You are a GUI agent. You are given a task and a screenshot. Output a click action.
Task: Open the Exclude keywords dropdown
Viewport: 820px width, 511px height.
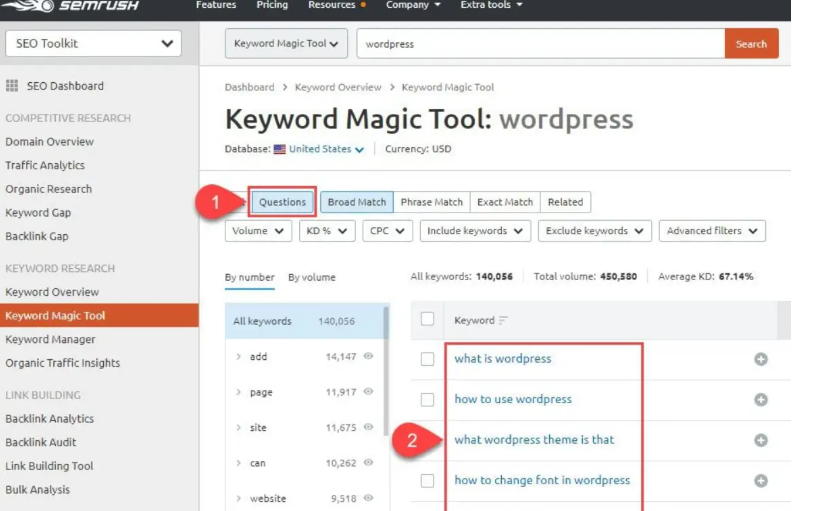point(595,231)
